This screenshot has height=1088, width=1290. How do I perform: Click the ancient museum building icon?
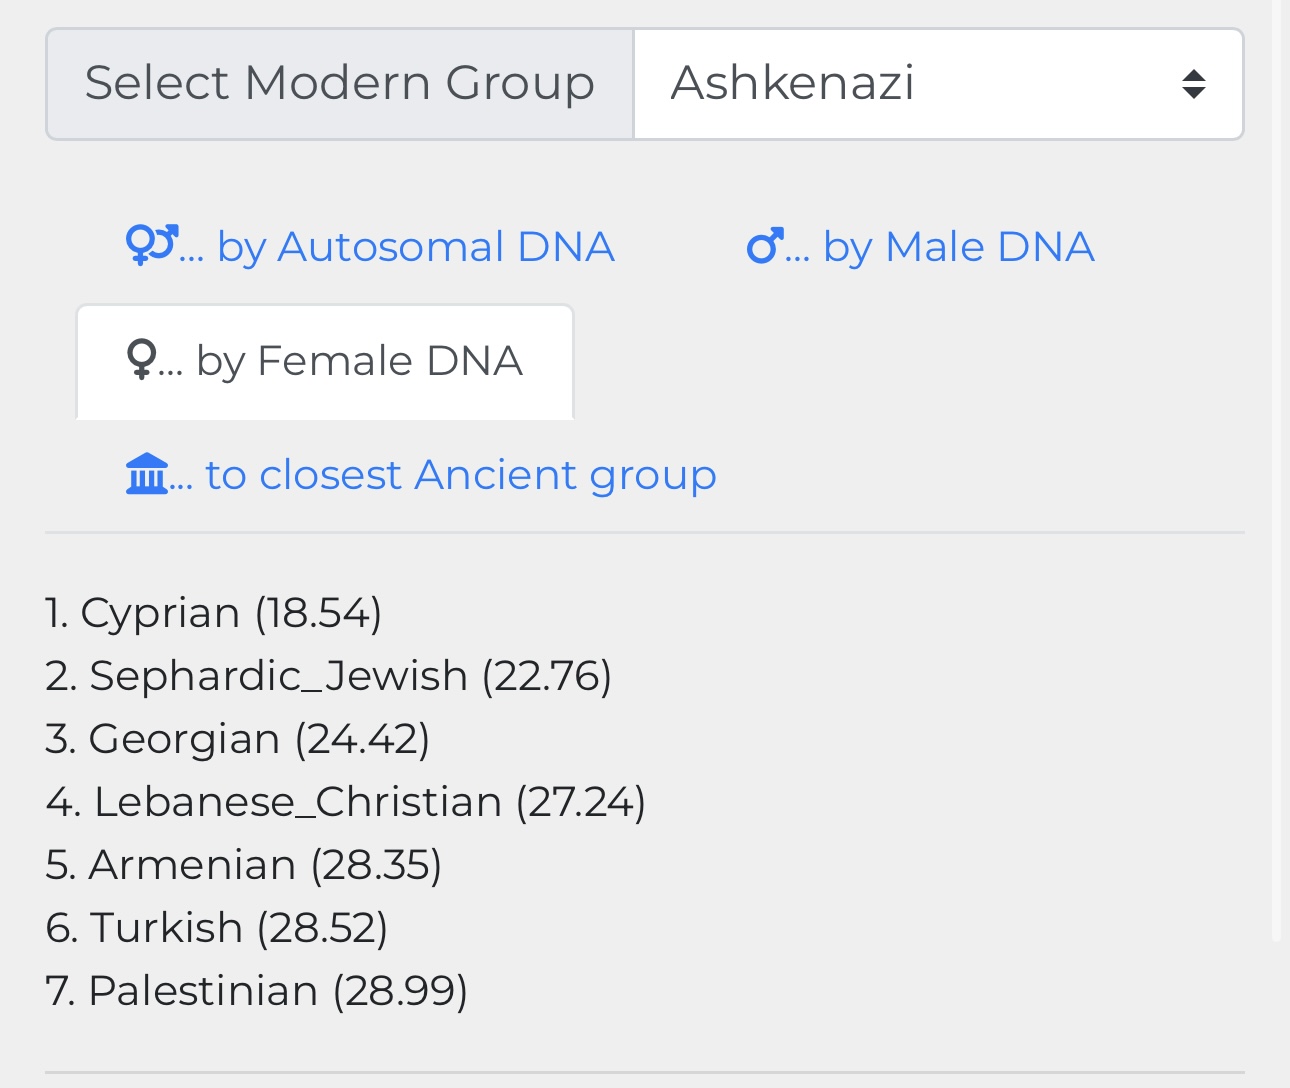point(147,474)
